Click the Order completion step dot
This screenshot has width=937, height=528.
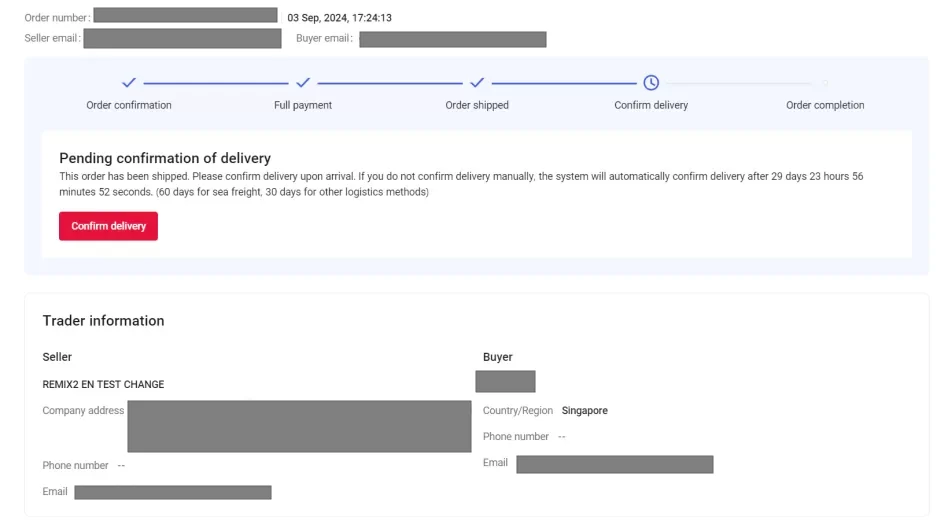click(825, 83)
